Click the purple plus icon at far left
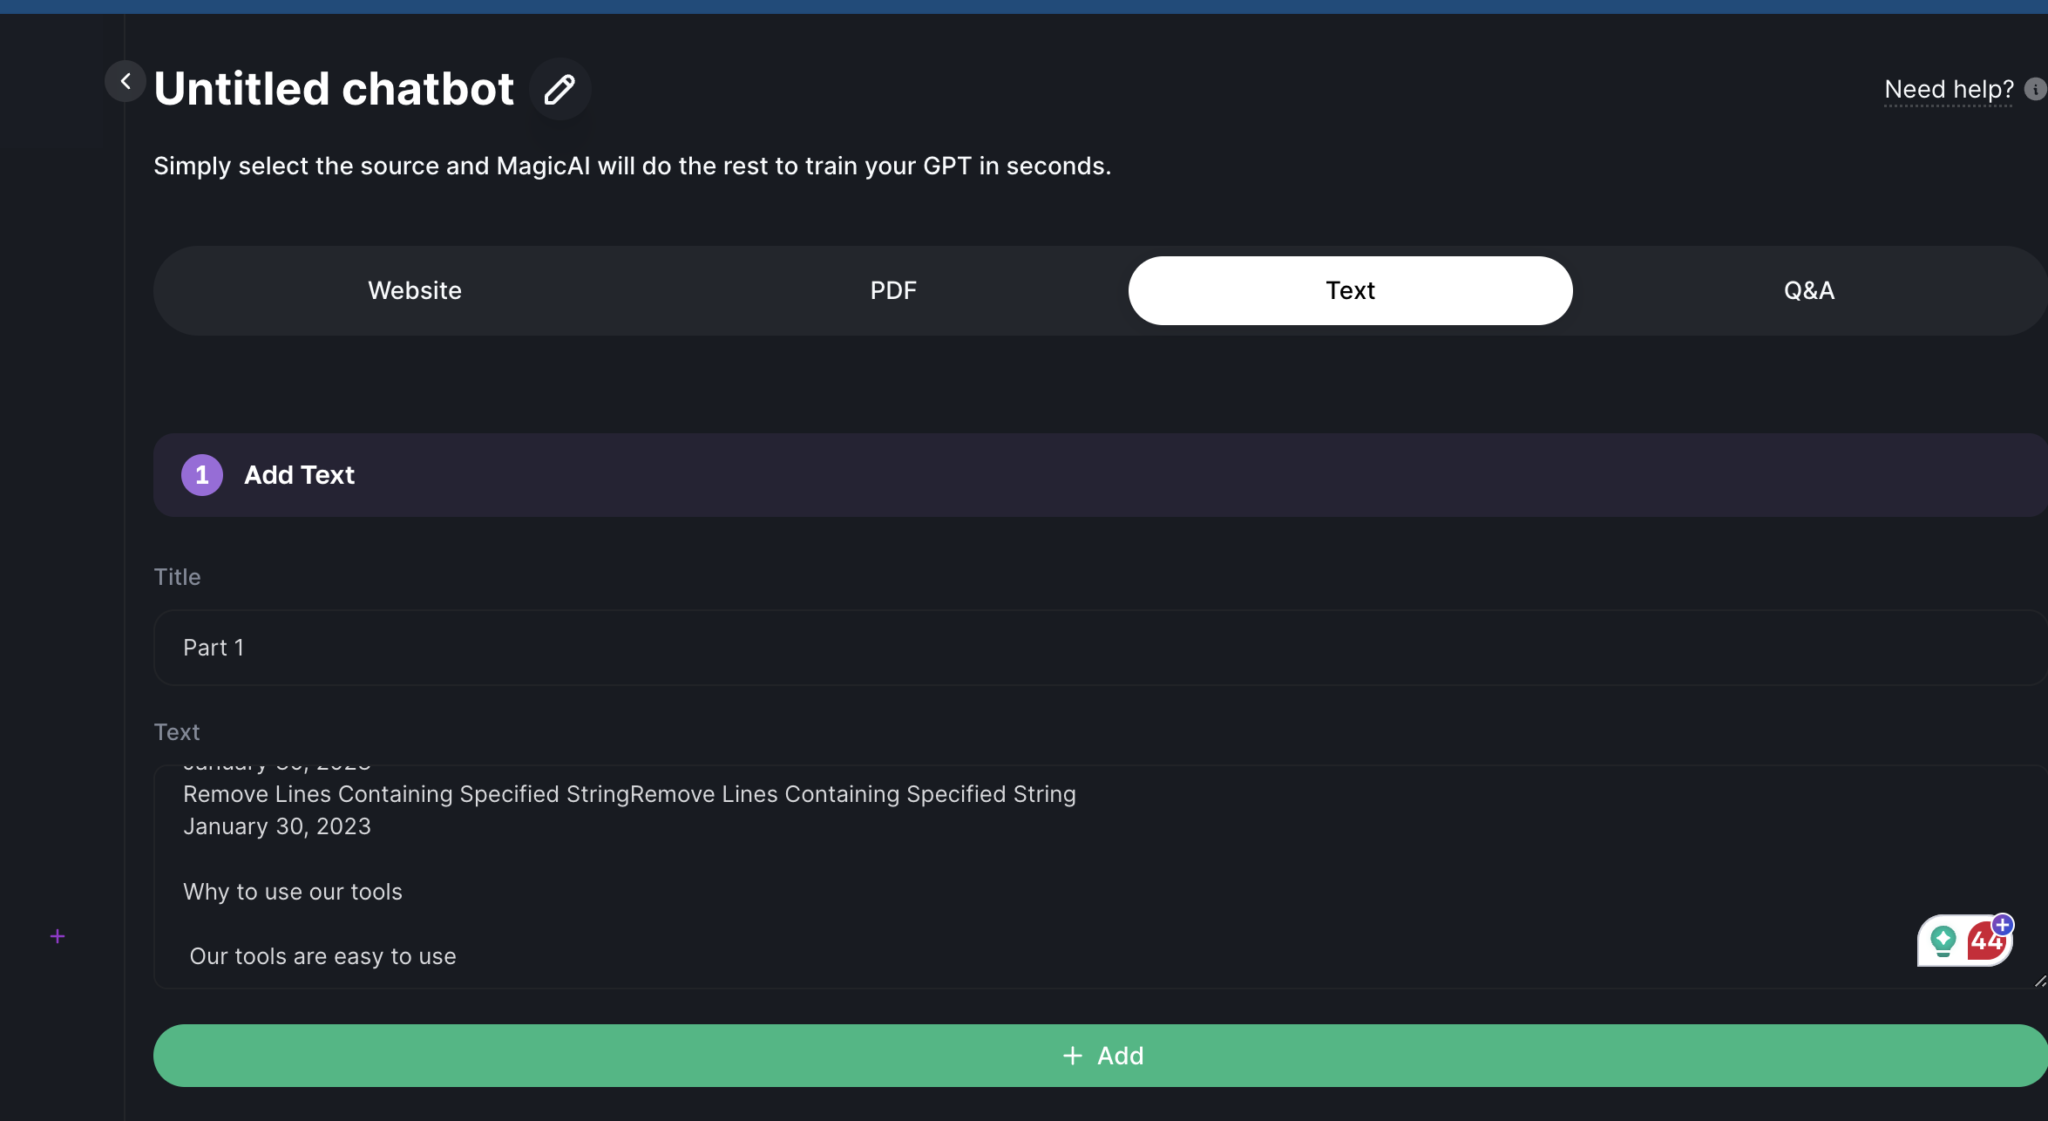2048x1121 pixels. tap(58, 936)
